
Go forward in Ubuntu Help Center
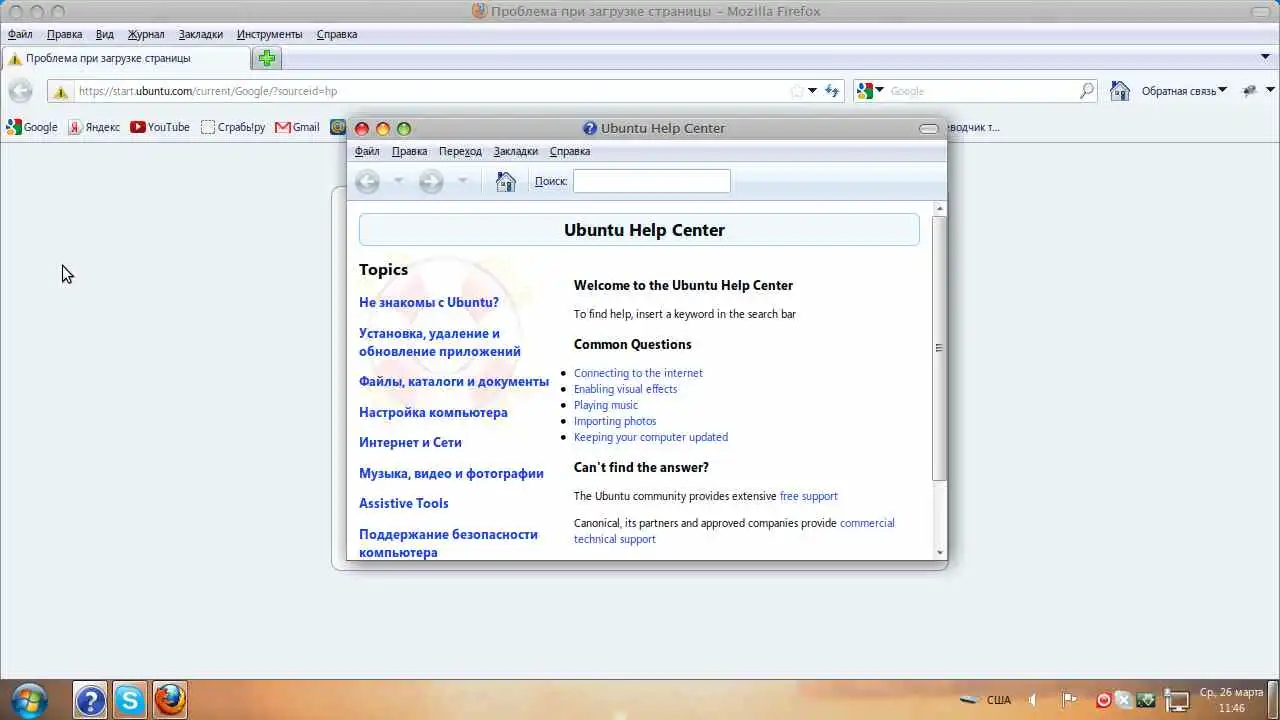pos(431,181)
